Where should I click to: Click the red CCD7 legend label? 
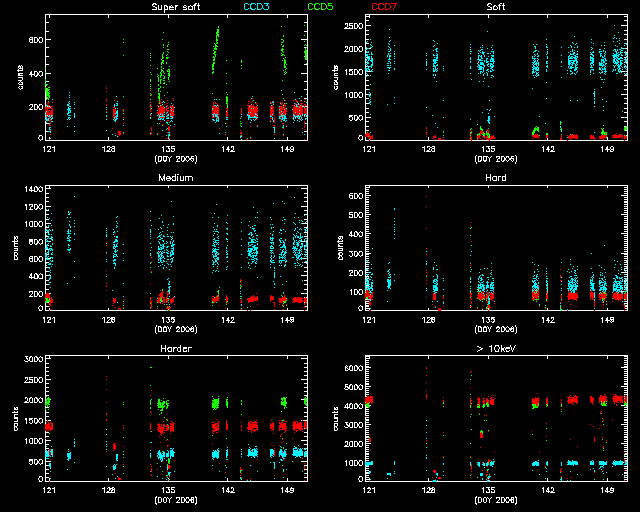[x=382, y=7]
